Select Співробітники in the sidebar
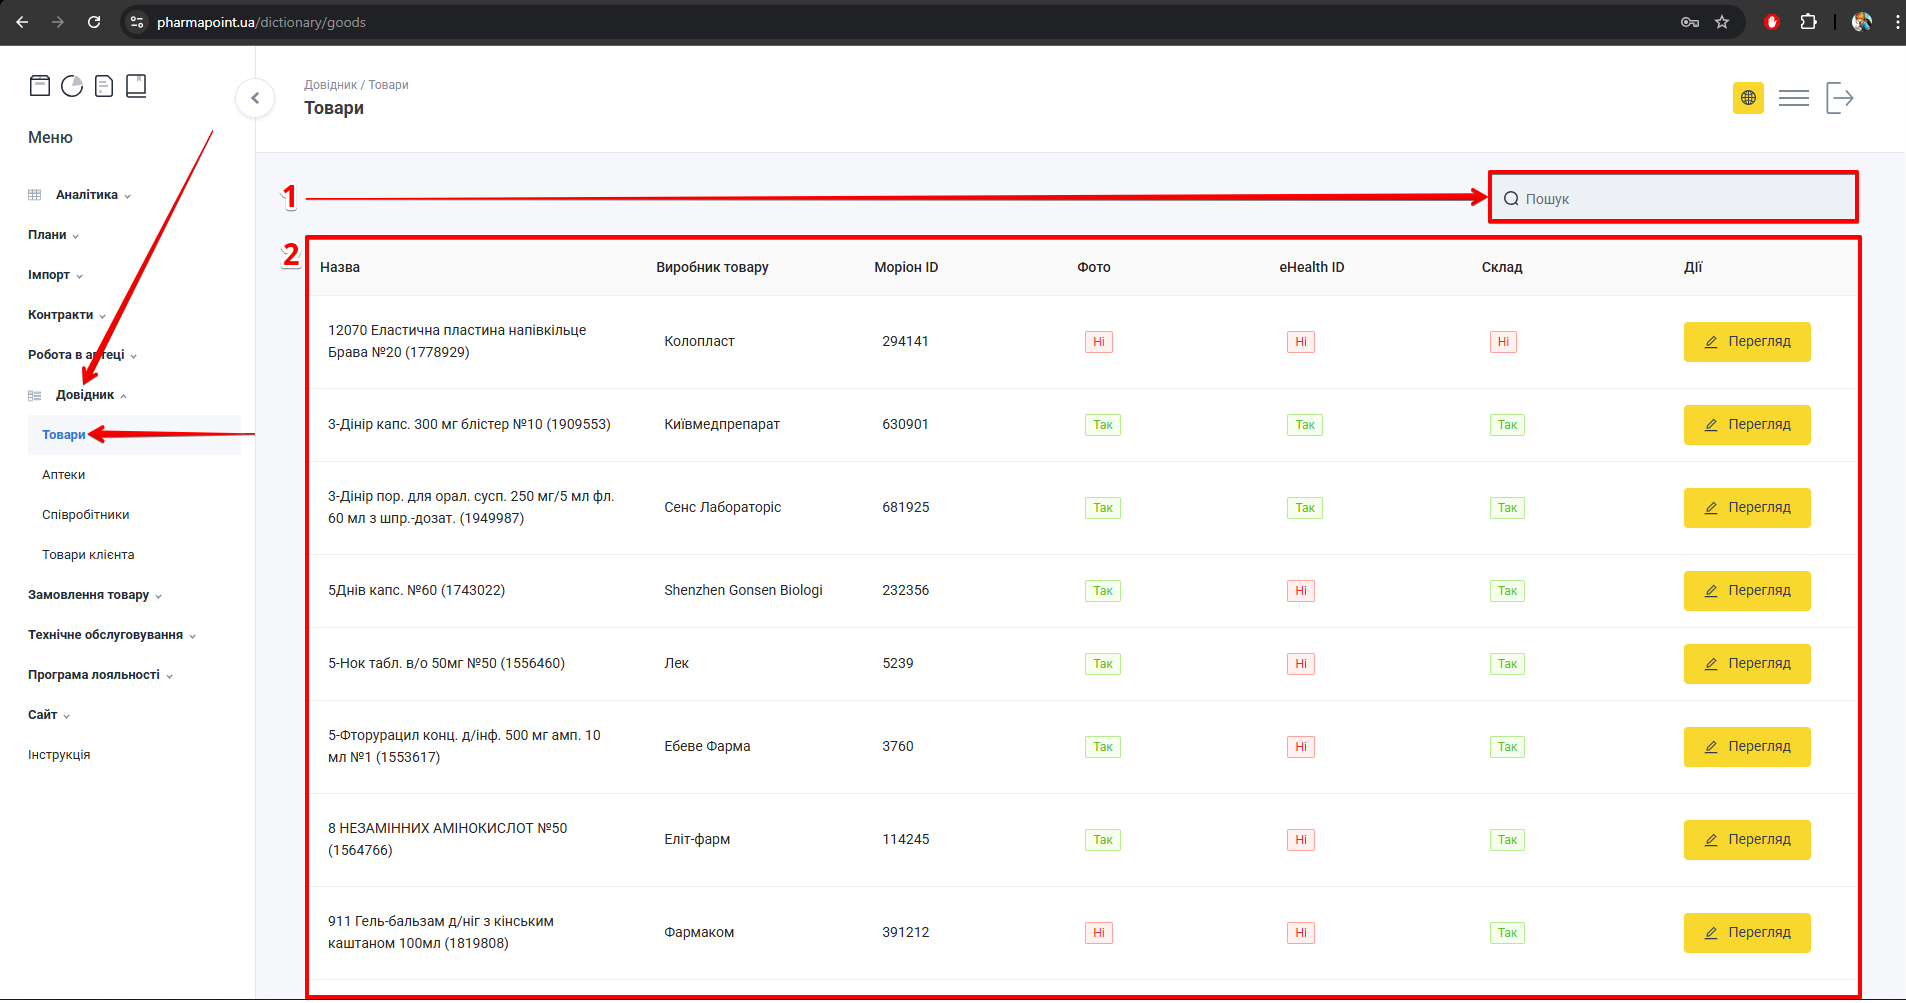Screen dimensions: 1906x1003 pyautogui.click(x=86, y=515)
